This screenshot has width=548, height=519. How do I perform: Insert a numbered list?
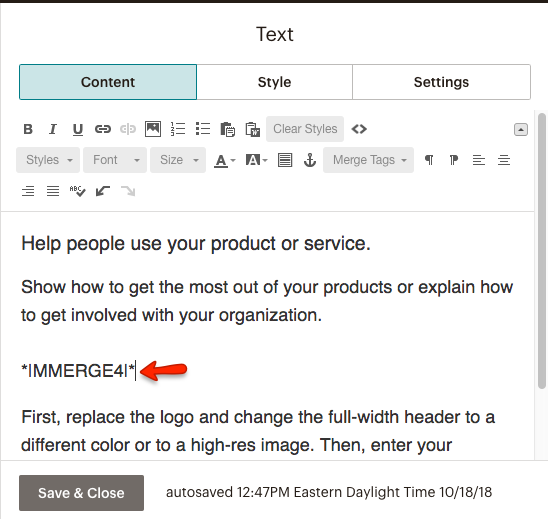[x=178, y=129]
